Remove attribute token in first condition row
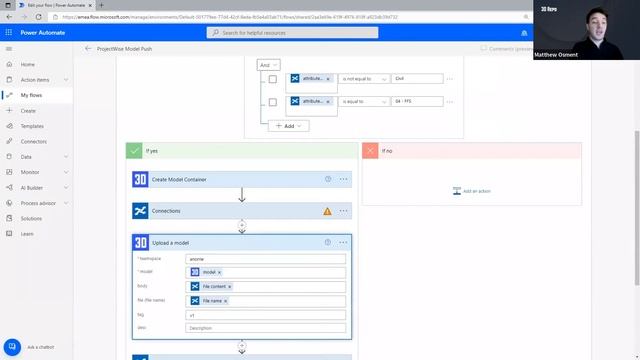640x360 pixels. [x=328, y=79]
